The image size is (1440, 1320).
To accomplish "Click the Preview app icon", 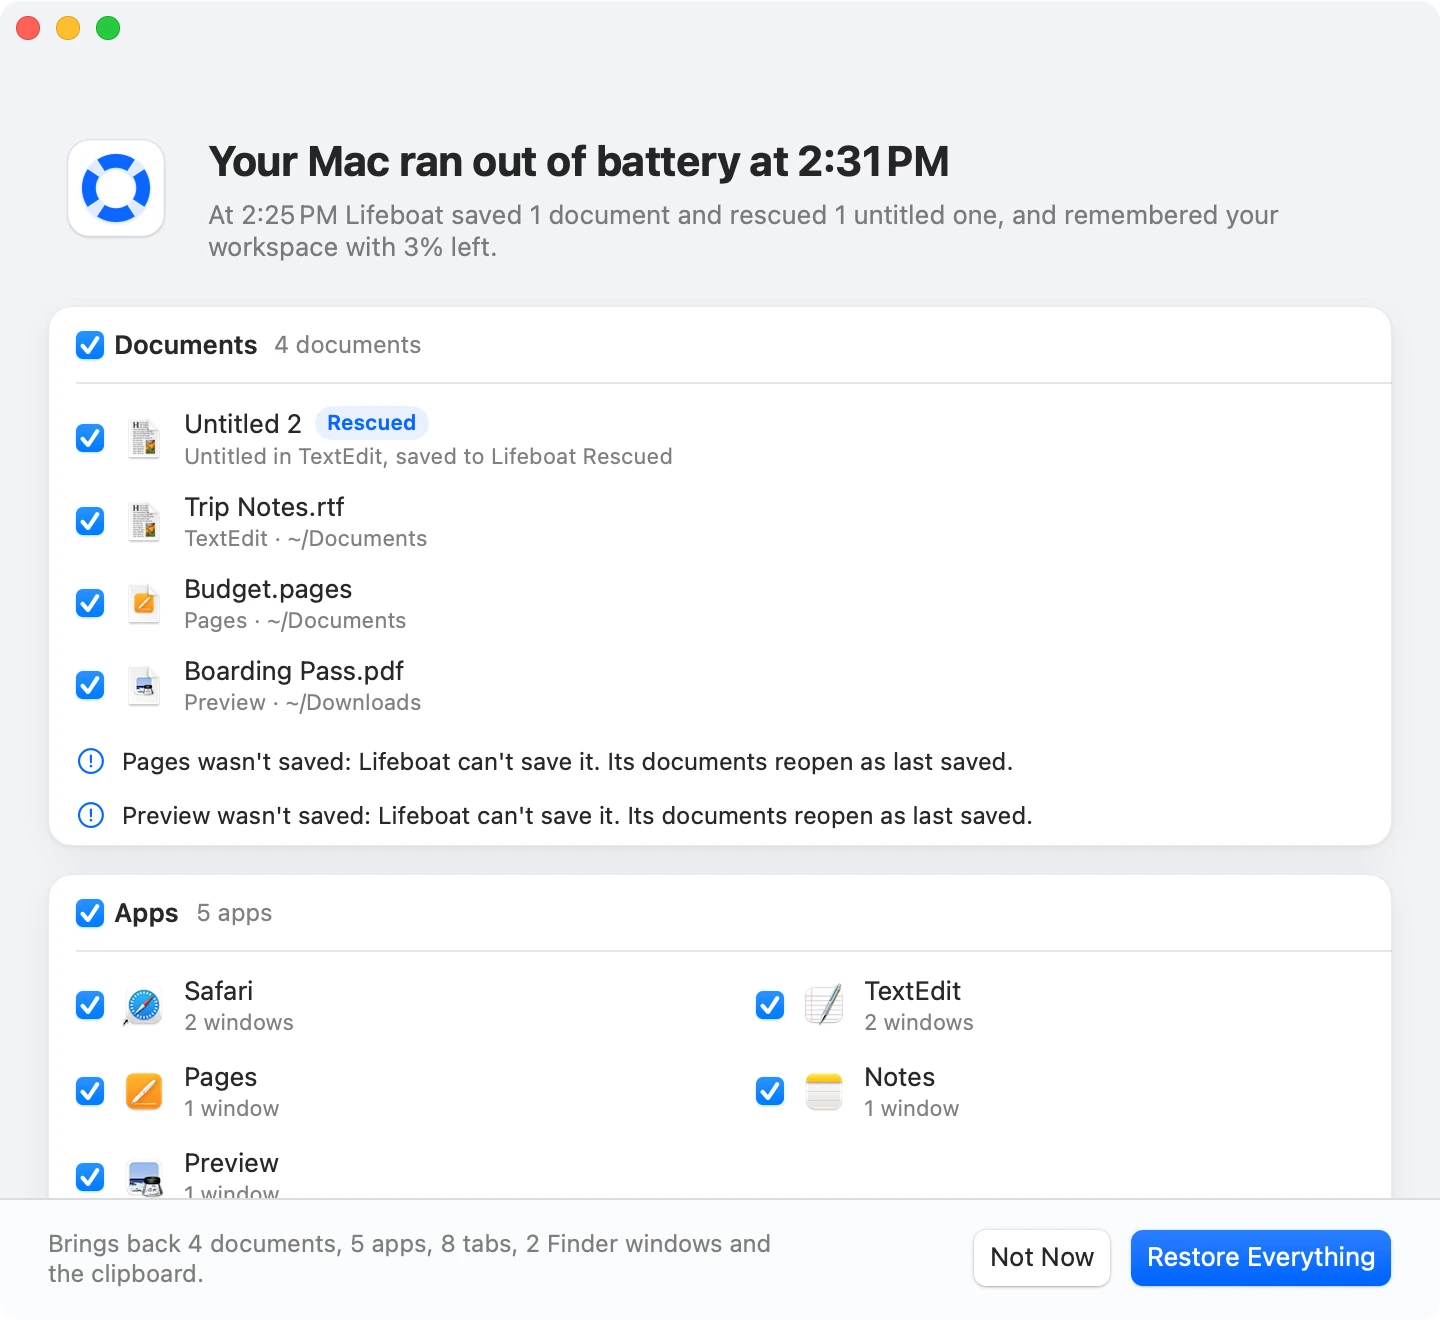I will tap(144, 1178).
